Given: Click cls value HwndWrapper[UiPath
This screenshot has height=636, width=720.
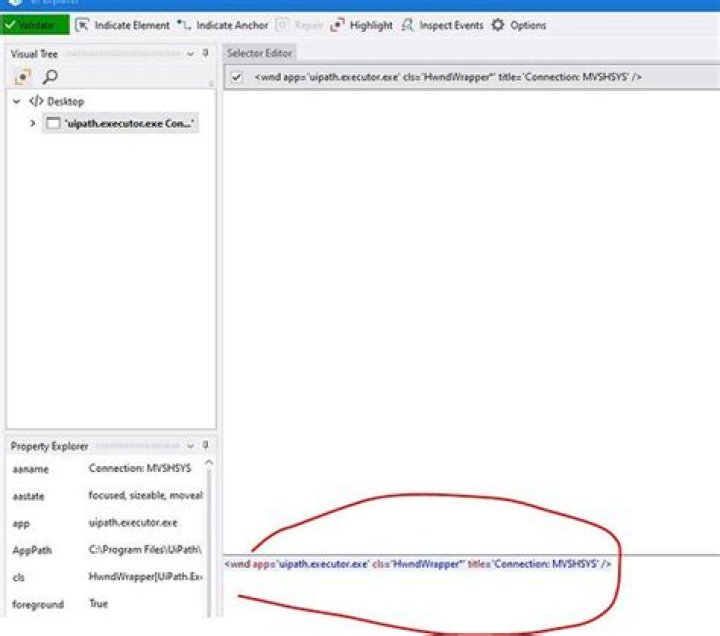Looking at the screenshot, I should [145, 576].
